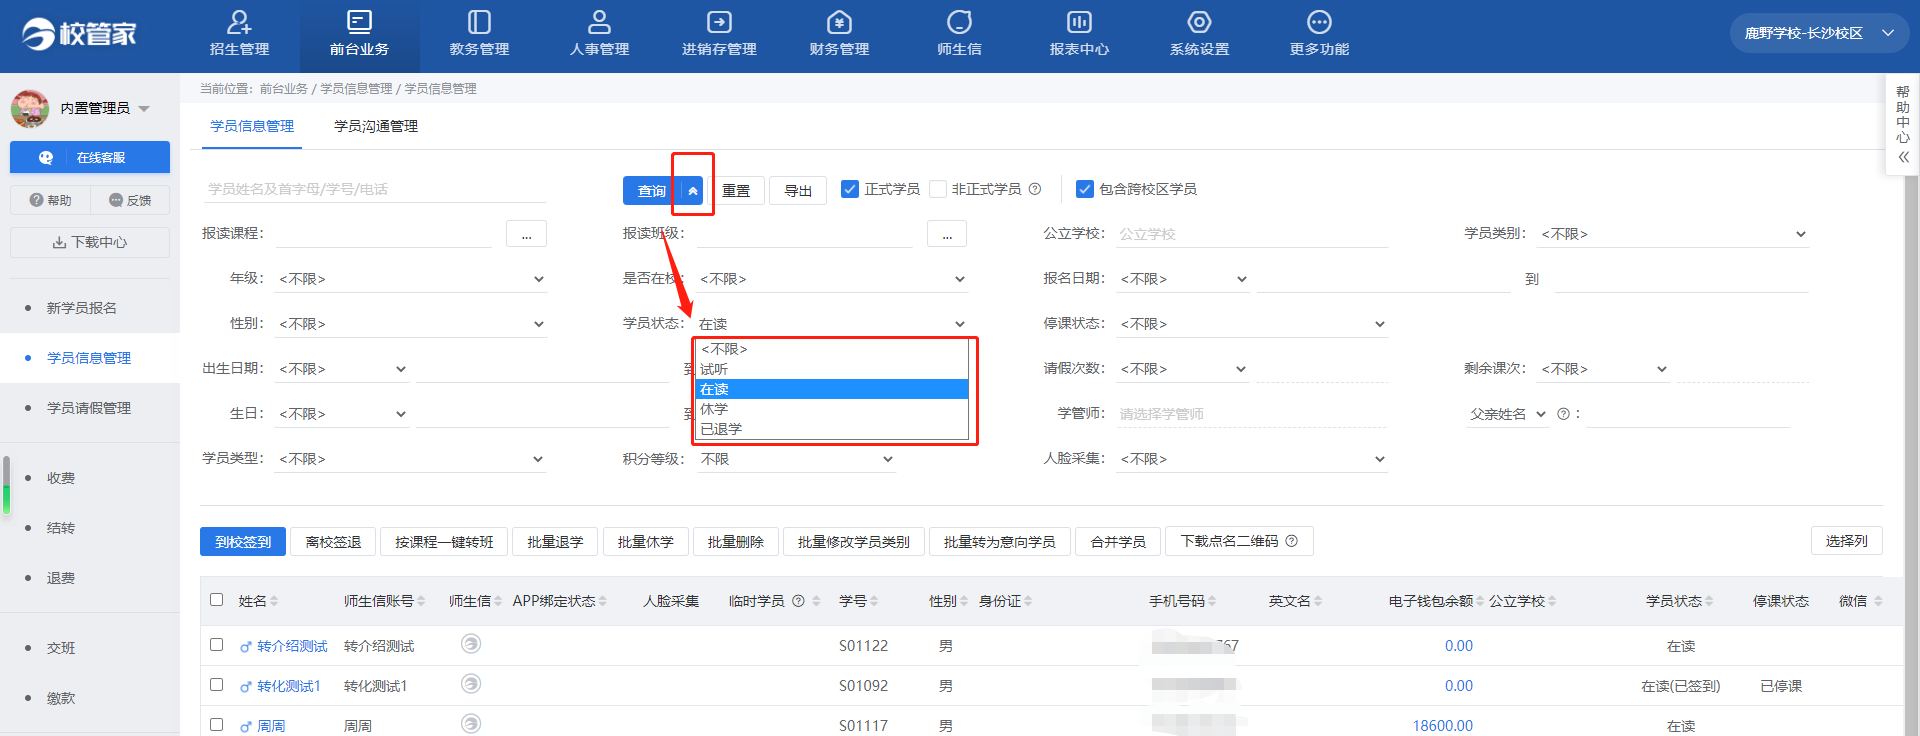Image resolution: width=1920 pixels, height=736 pixels.
Task: Open the 招生管理 module icon
Action: point(239,22)
